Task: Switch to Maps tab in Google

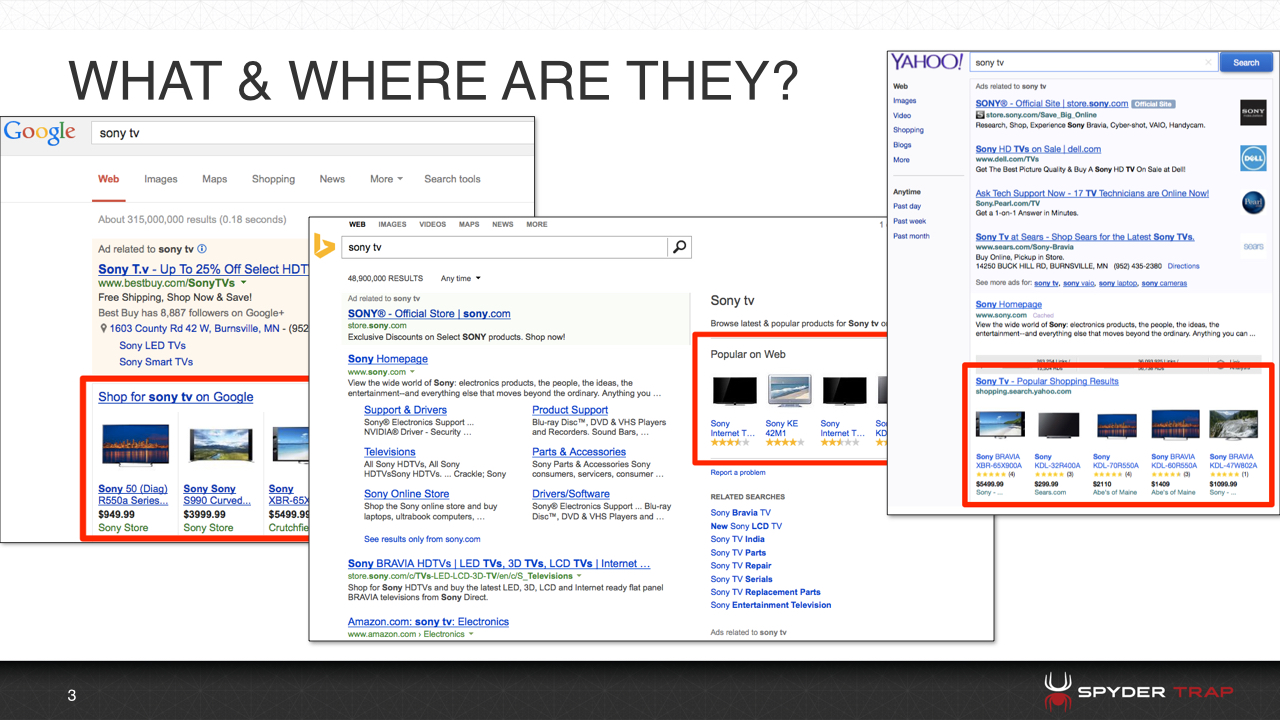Action: point(214,179)
